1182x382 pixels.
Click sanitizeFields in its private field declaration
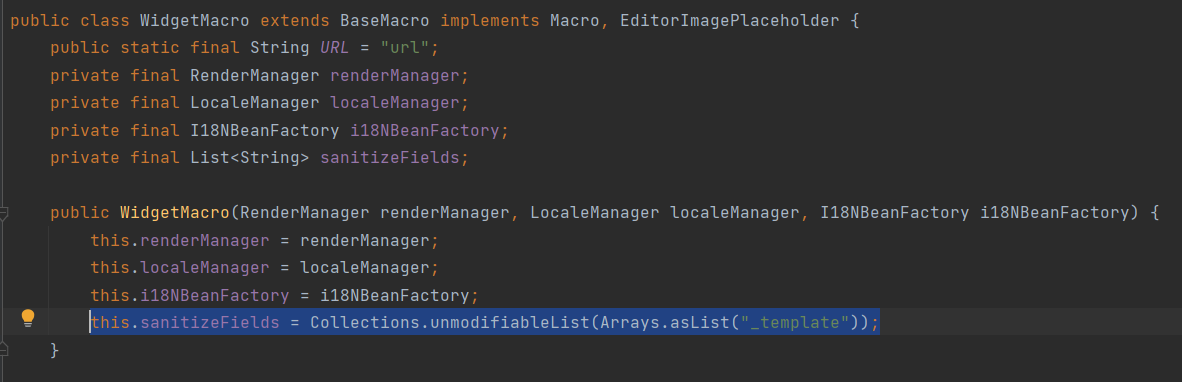[390, 157]
